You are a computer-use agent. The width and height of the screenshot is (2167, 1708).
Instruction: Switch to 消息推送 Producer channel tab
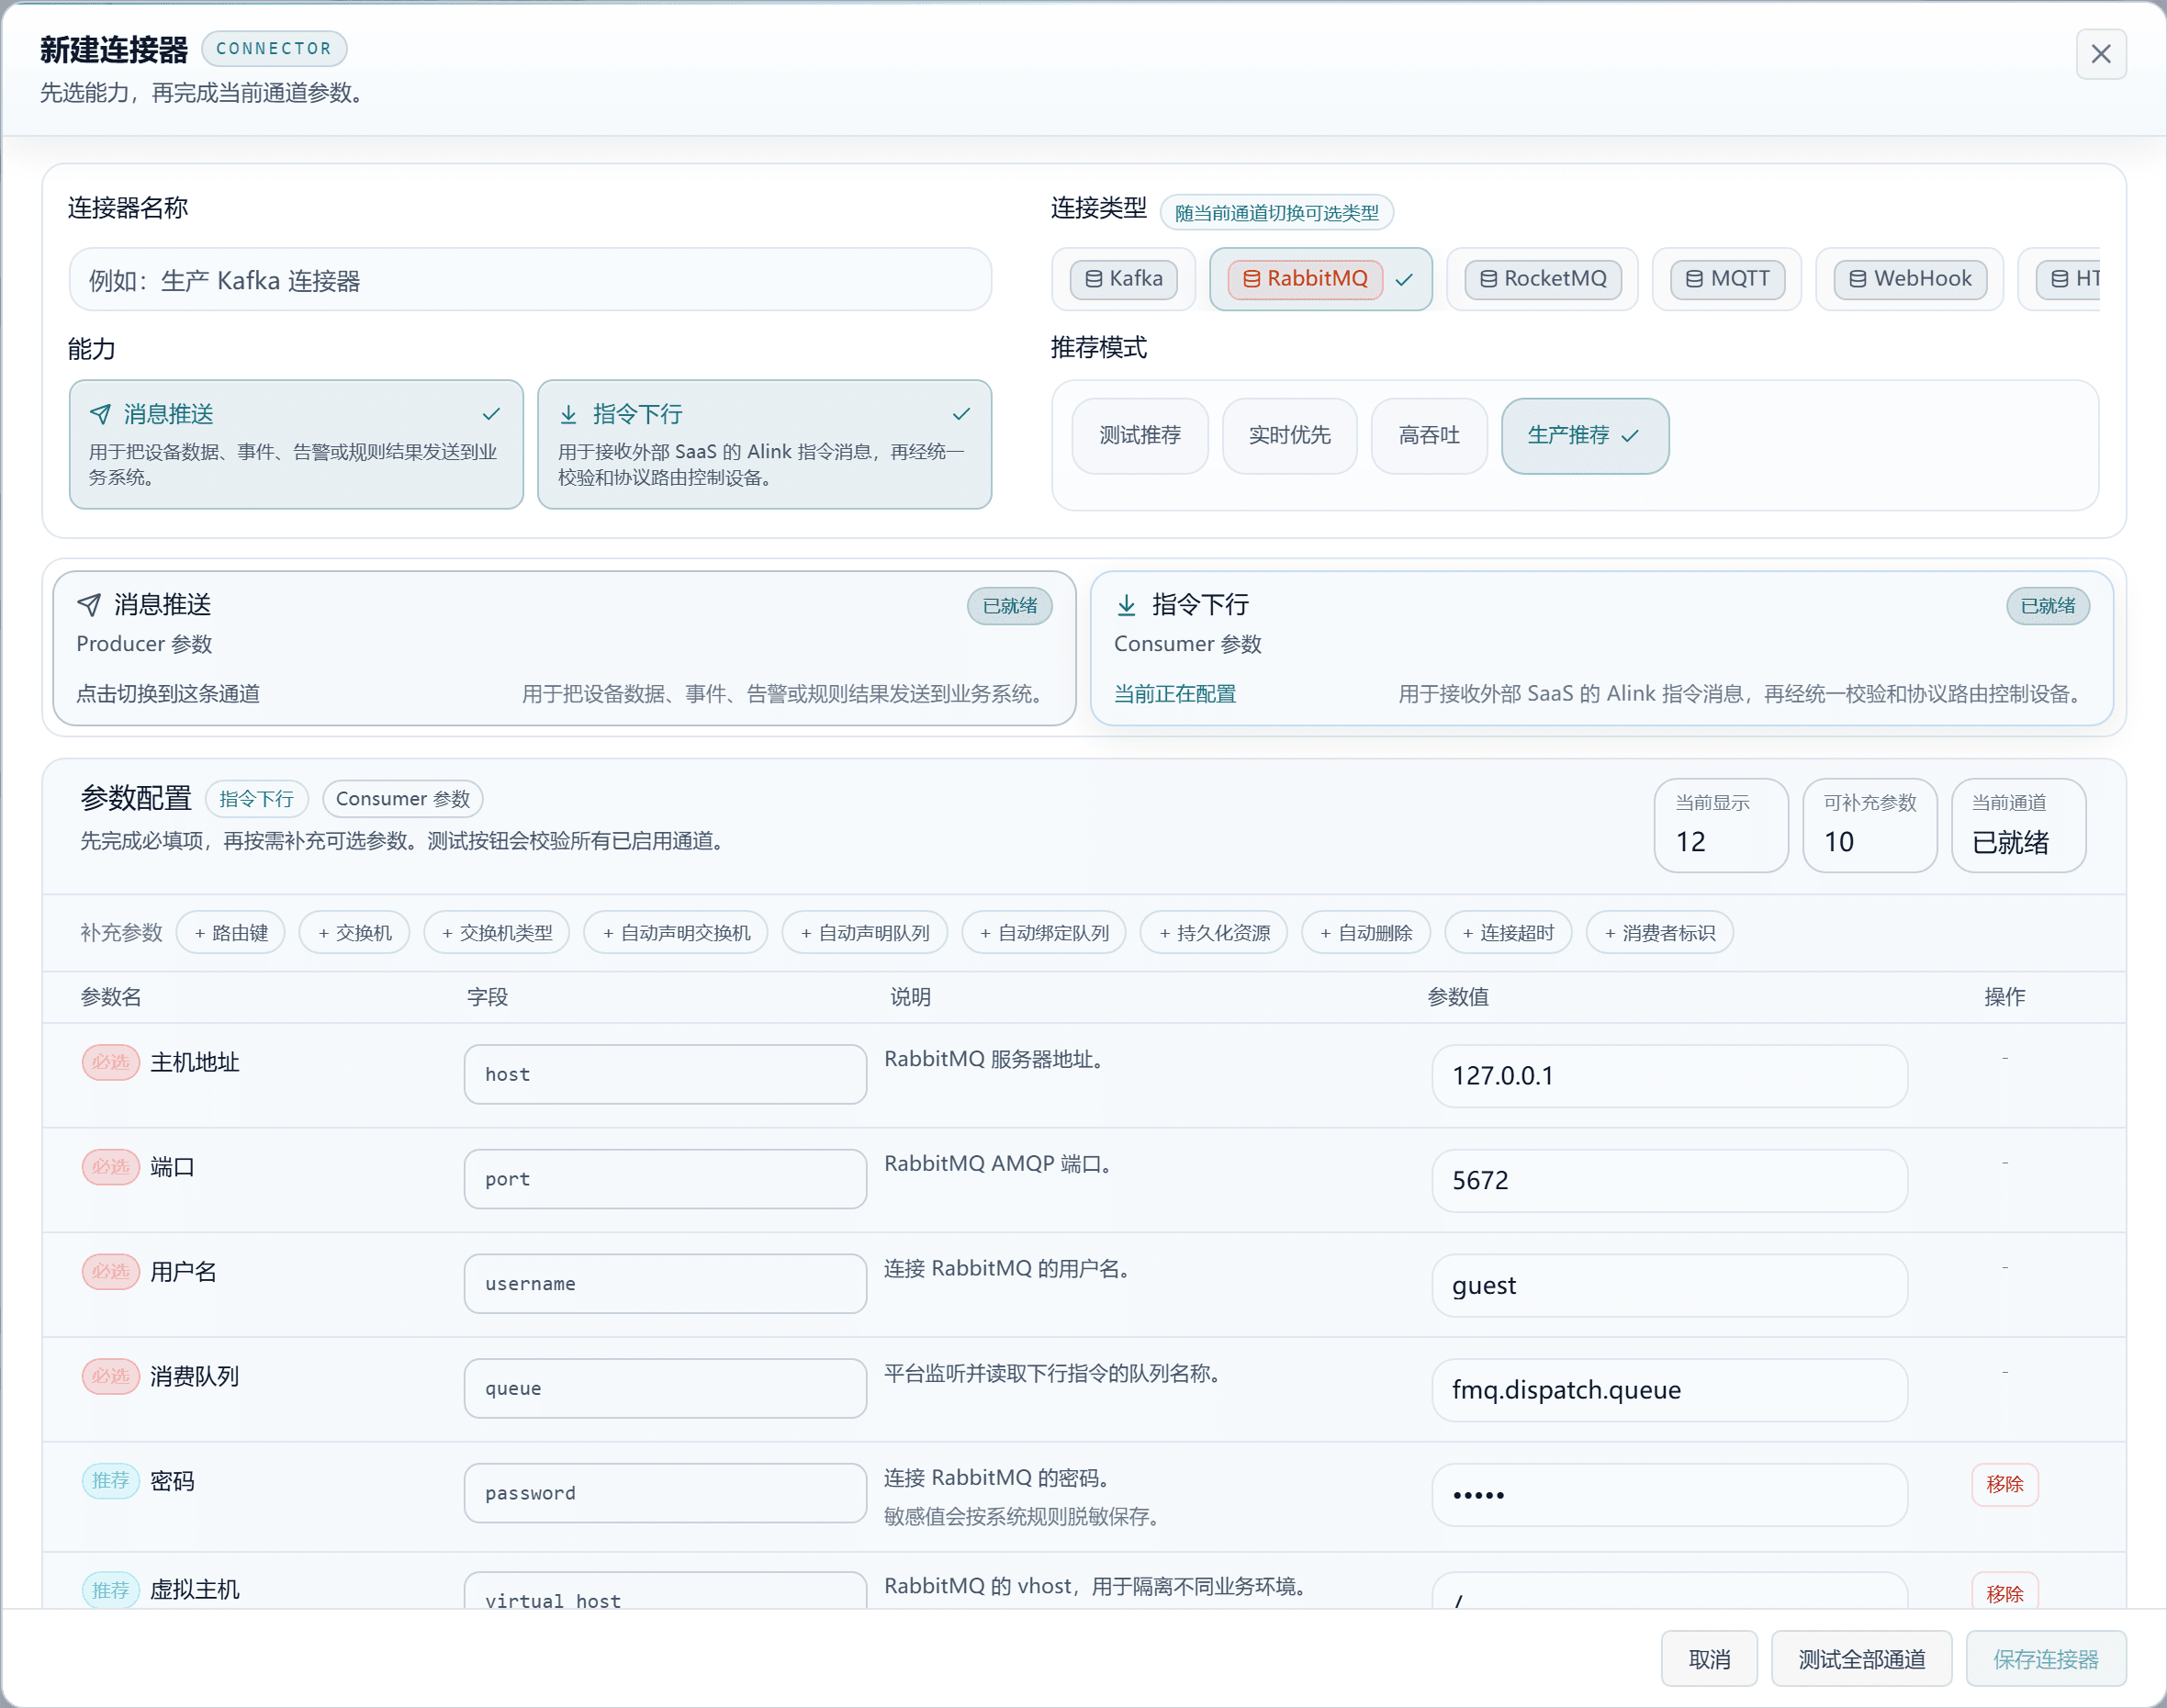tap(564, 648)
